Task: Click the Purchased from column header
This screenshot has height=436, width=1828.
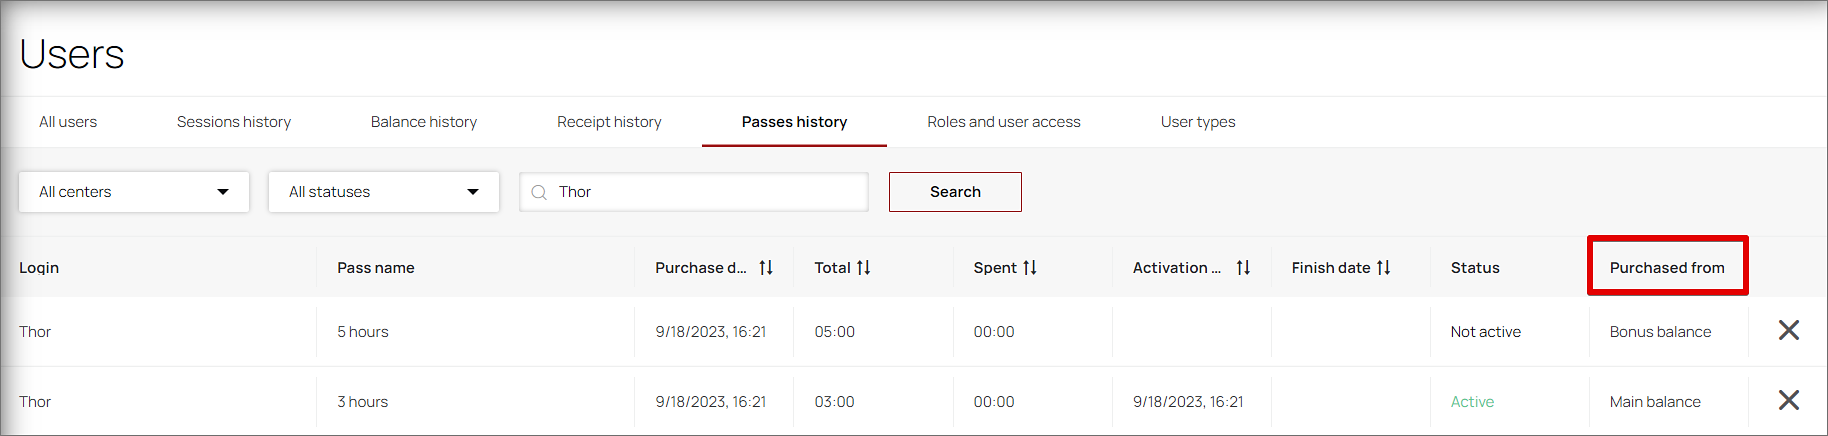Action: (x=1667, y=268)
